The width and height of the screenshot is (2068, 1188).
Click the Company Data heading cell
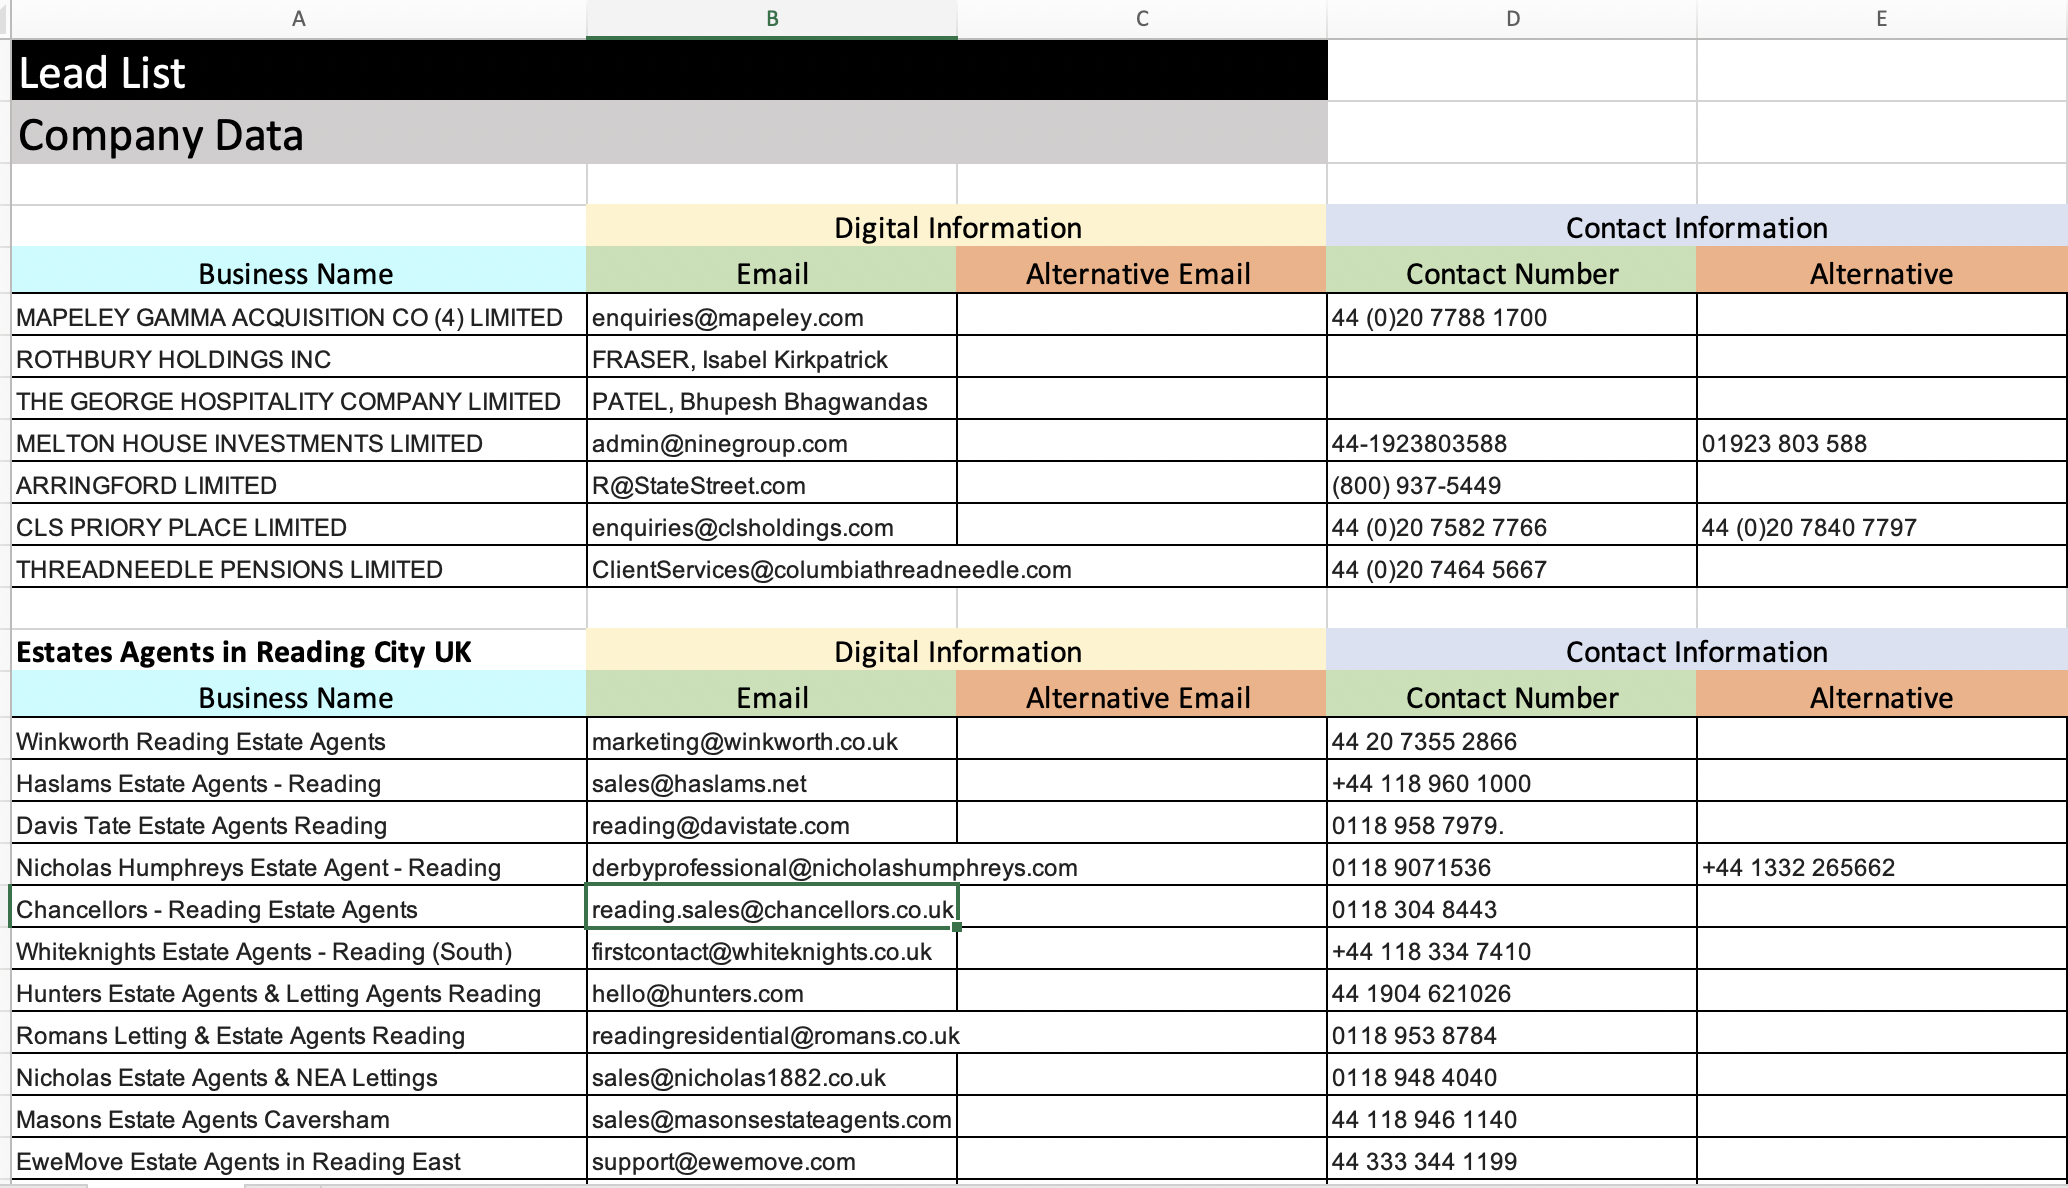click(300, 135)
